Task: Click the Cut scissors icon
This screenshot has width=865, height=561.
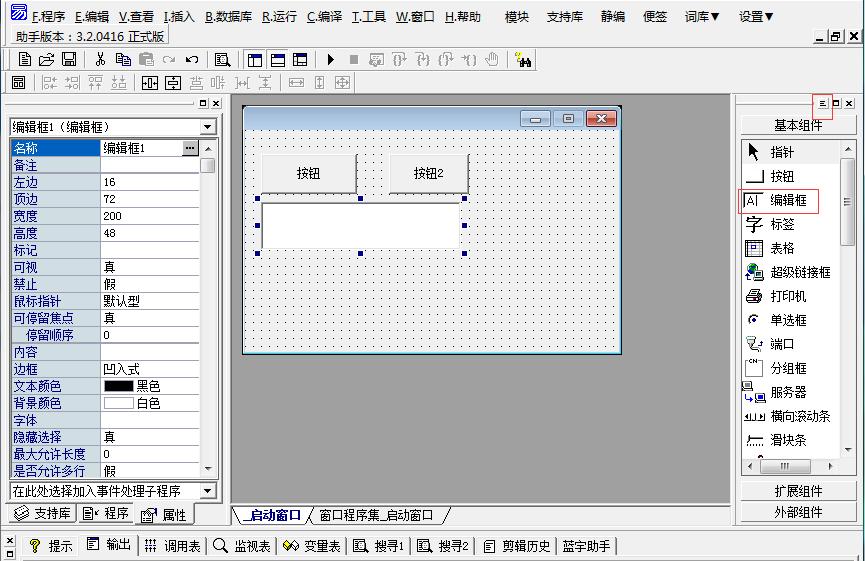Action: coord(100,60)
